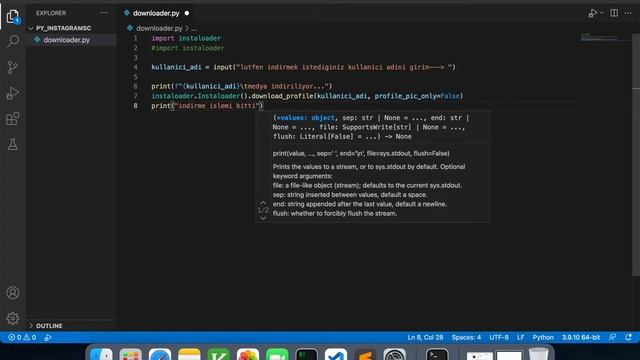Select Python language mode in status bar
This screenshot has width=640, height=360.
543,338
